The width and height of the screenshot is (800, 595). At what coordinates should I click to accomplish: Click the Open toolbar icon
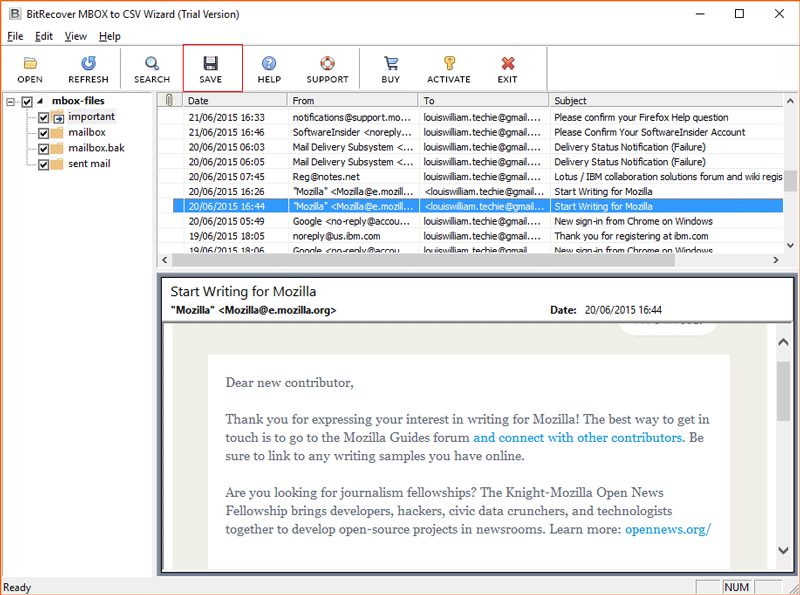(x=30, y=63)
